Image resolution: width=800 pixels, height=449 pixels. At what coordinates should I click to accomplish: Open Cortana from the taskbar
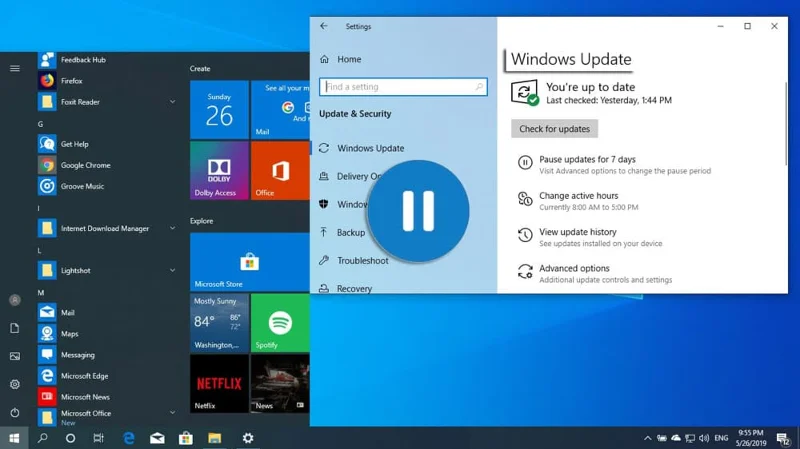tap(70, 438)
